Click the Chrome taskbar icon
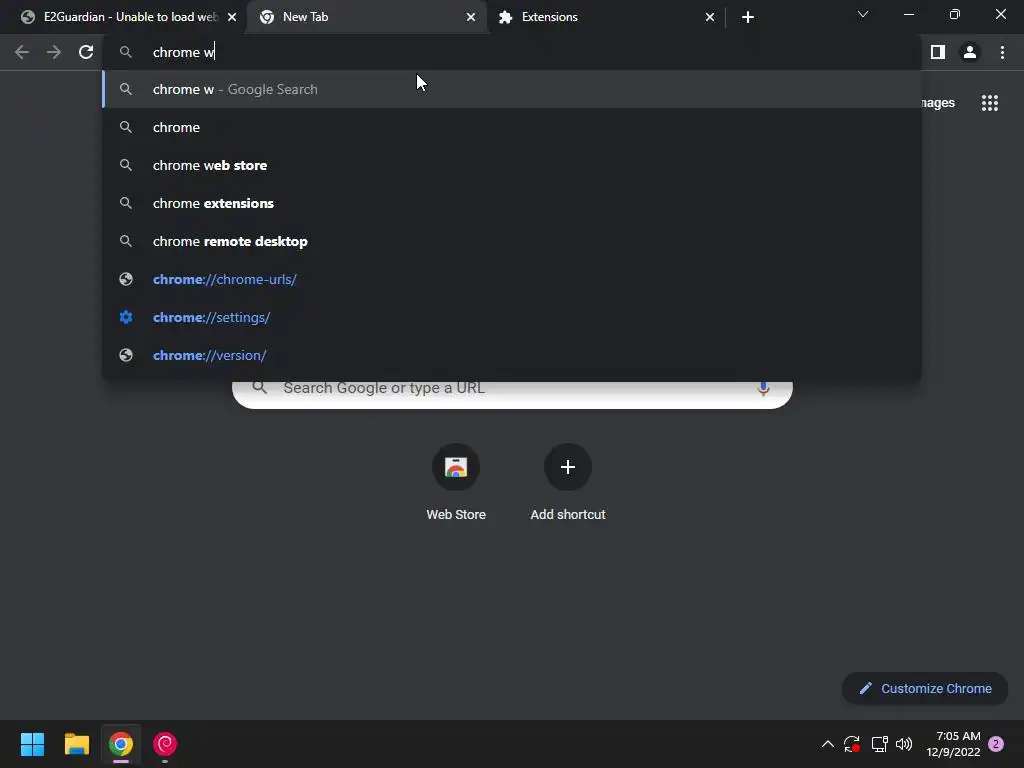Image resolution: width=1024 pixels, height=768 pixels. coord(121,744)
